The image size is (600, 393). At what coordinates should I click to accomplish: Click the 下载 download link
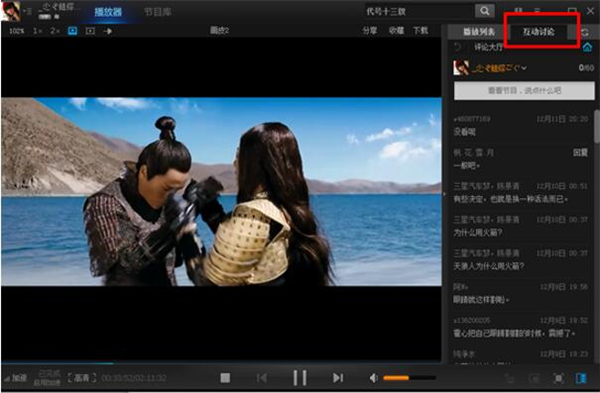(421, 31)
